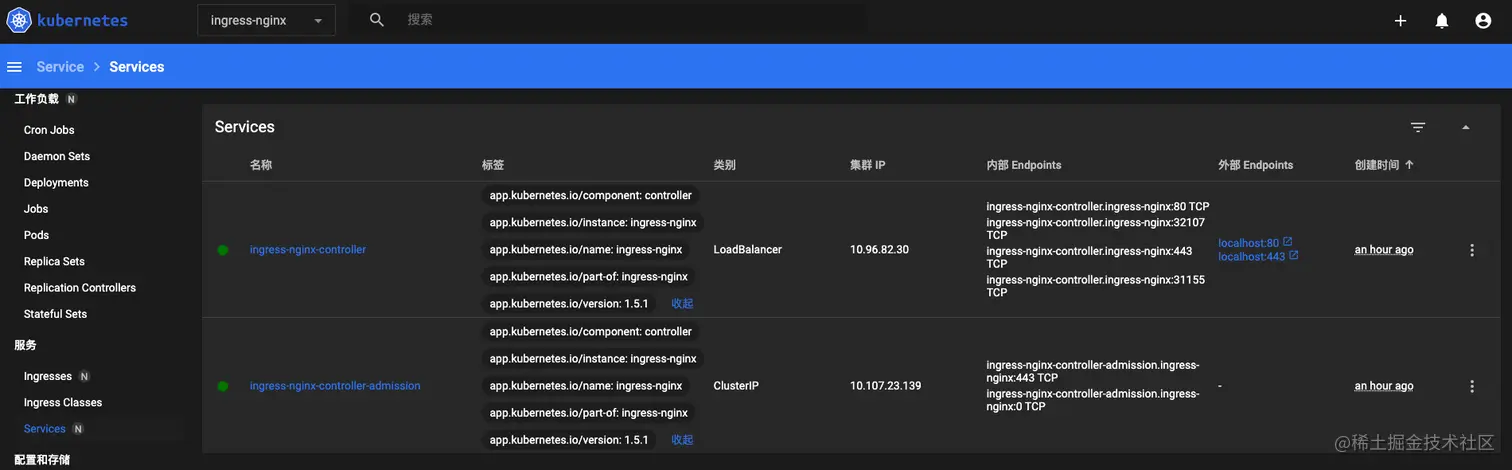Click 'an hour ago' for ingress-nginx-controller-admission
This screenshot has height=470, width=1512.
point(1384,386)
